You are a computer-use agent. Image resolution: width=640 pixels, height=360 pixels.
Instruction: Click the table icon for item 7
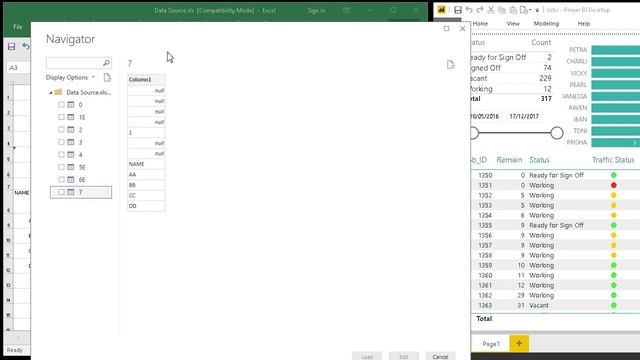click(x=71, y=192)
